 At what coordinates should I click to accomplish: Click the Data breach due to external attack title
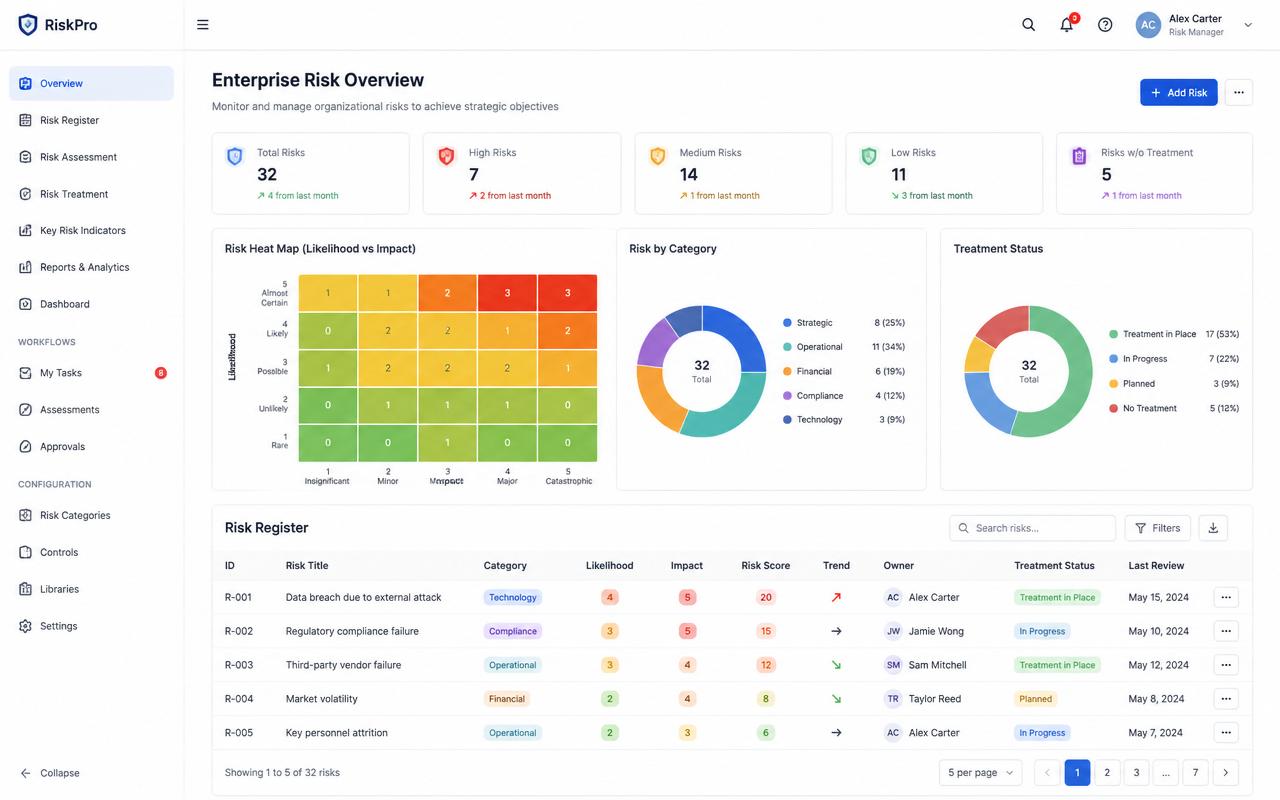[x=363, y=597]
